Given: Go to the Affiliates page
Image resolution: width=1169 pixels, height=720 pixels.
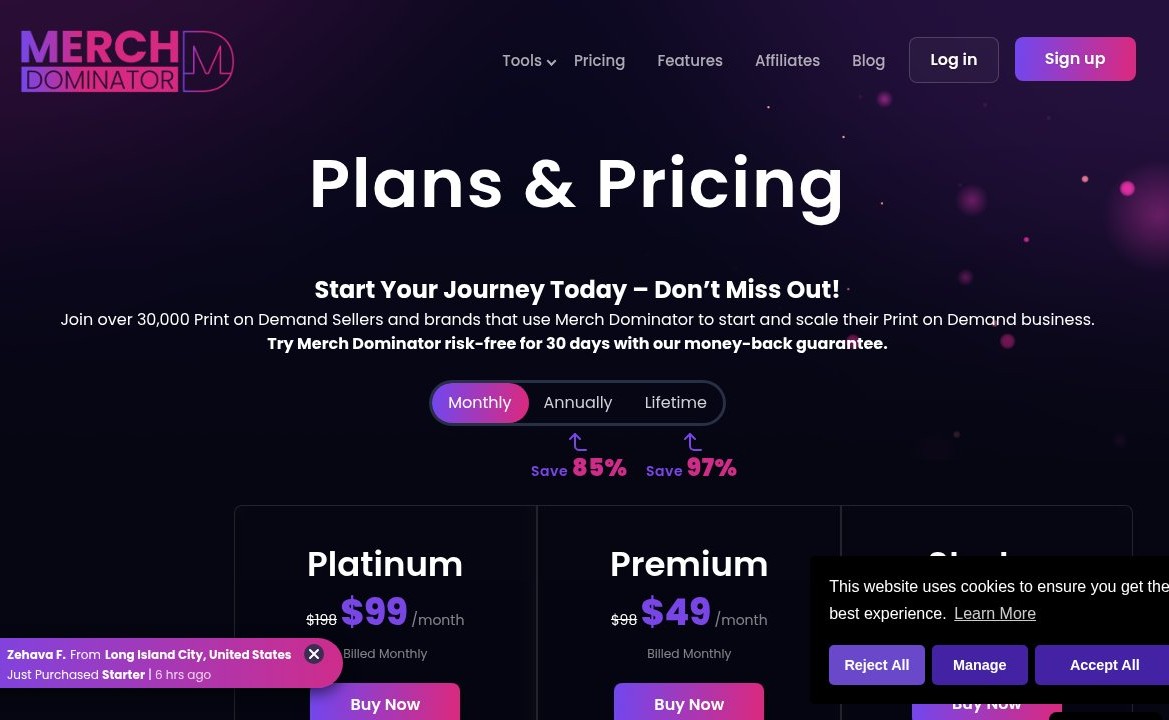Looking at the screenshot, I should [x=787, y=60].
